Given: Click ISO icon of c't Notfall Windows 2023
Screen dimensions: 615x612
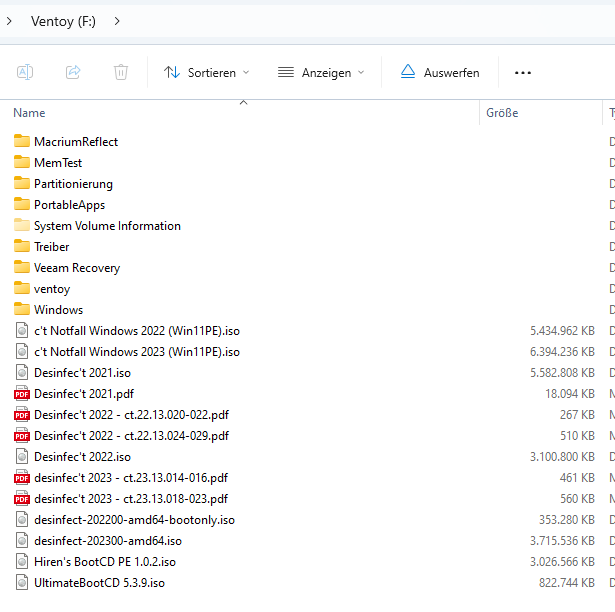Looking at the screenshot, I should (22, 351).
